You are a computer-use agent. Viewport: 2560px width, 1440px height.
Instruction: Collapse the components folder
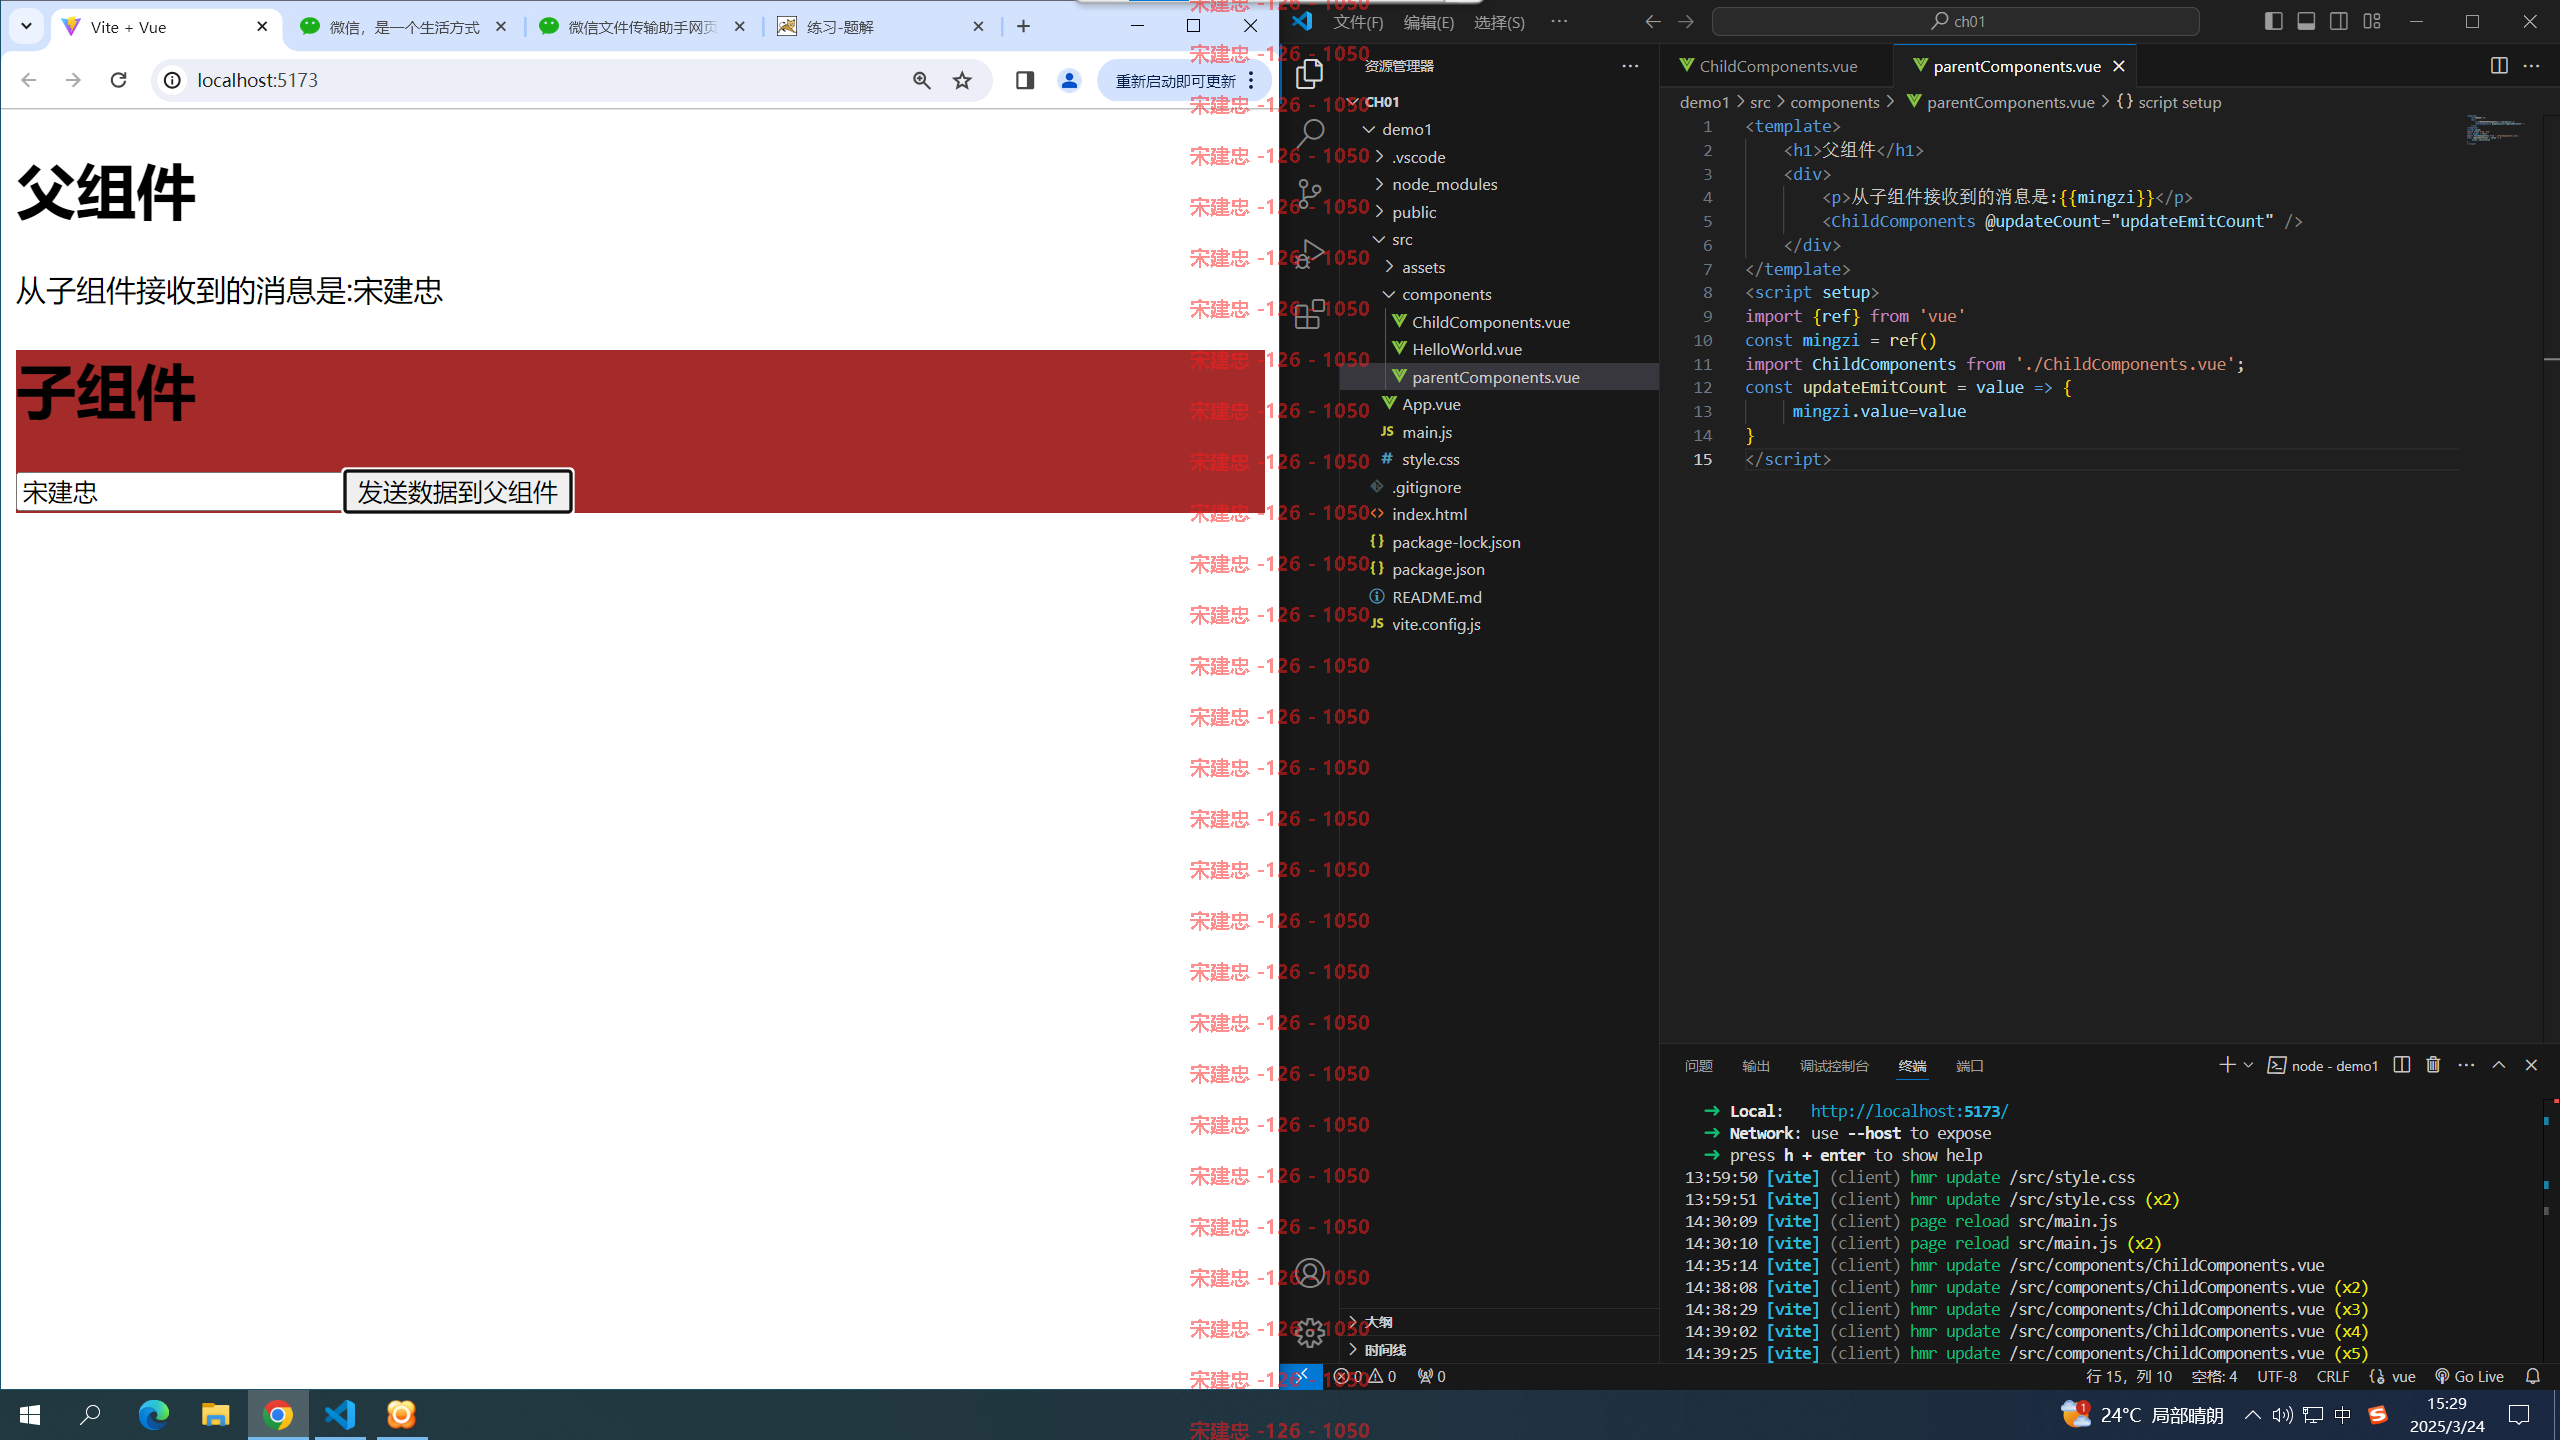[x=1390, y=294]
